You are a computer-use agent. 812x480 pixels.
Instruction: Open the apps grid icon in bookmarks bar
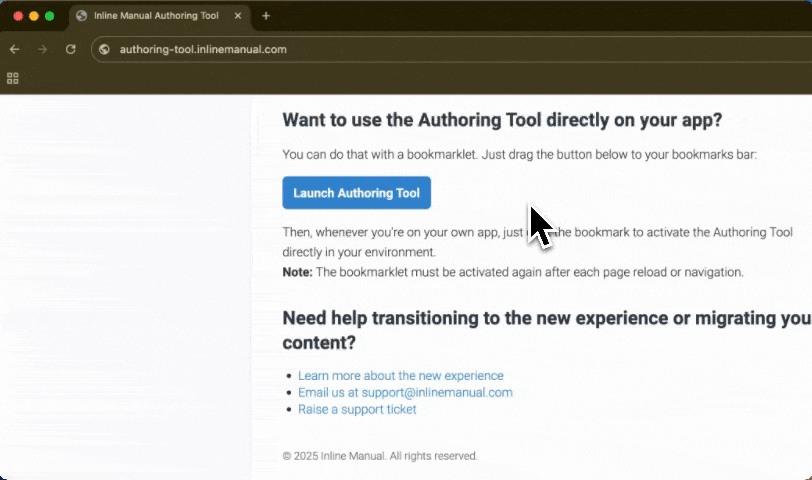[12, 78]
